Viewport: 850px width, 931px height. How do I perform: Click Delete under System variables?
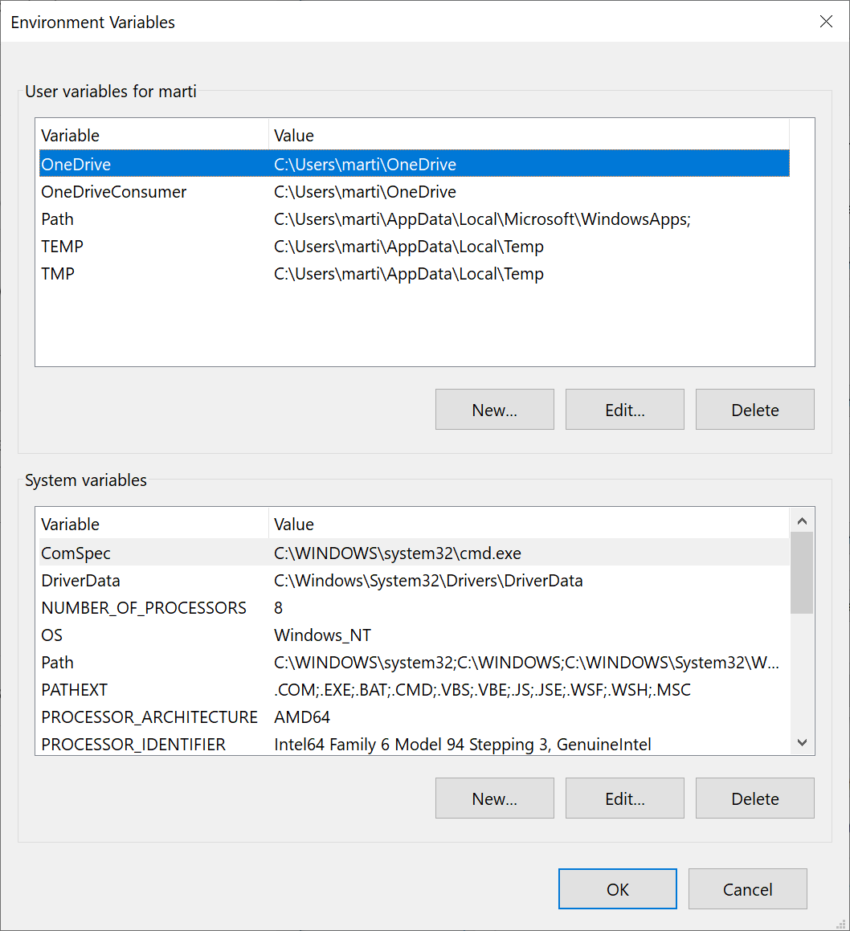click(x=755, y=798)
